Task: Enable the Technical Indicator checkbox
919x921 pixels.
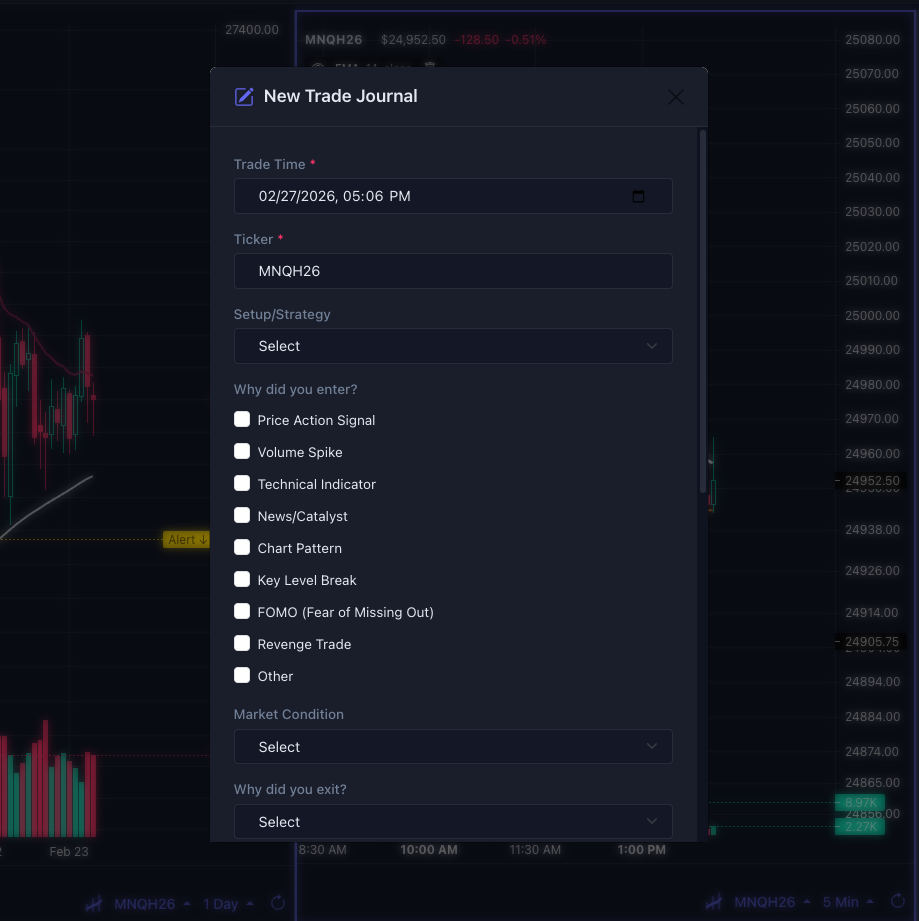Action: pos(242,483)
